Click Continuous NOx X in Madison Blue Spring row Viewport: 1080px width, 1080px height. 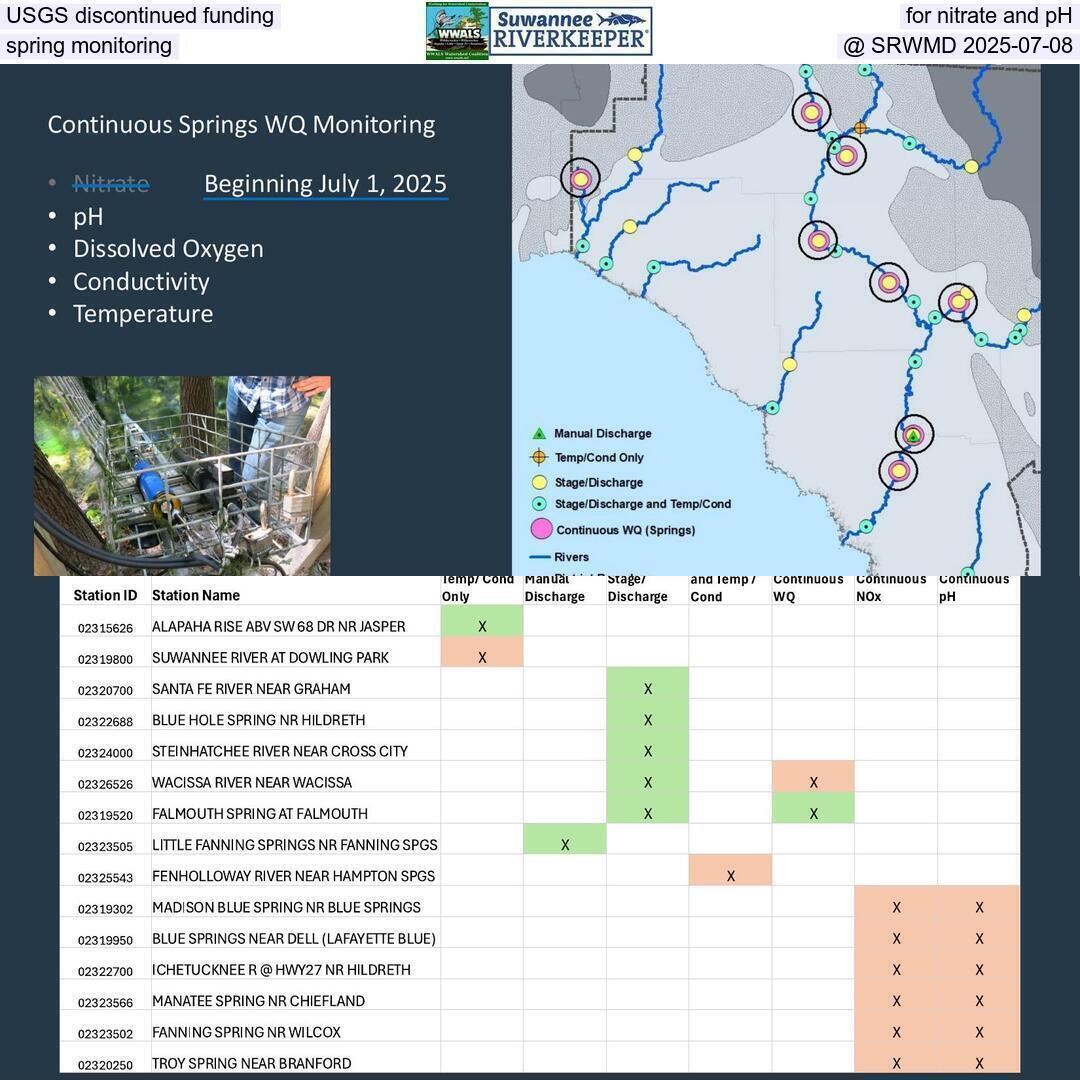pyautogui.click(x=896, y=901)
